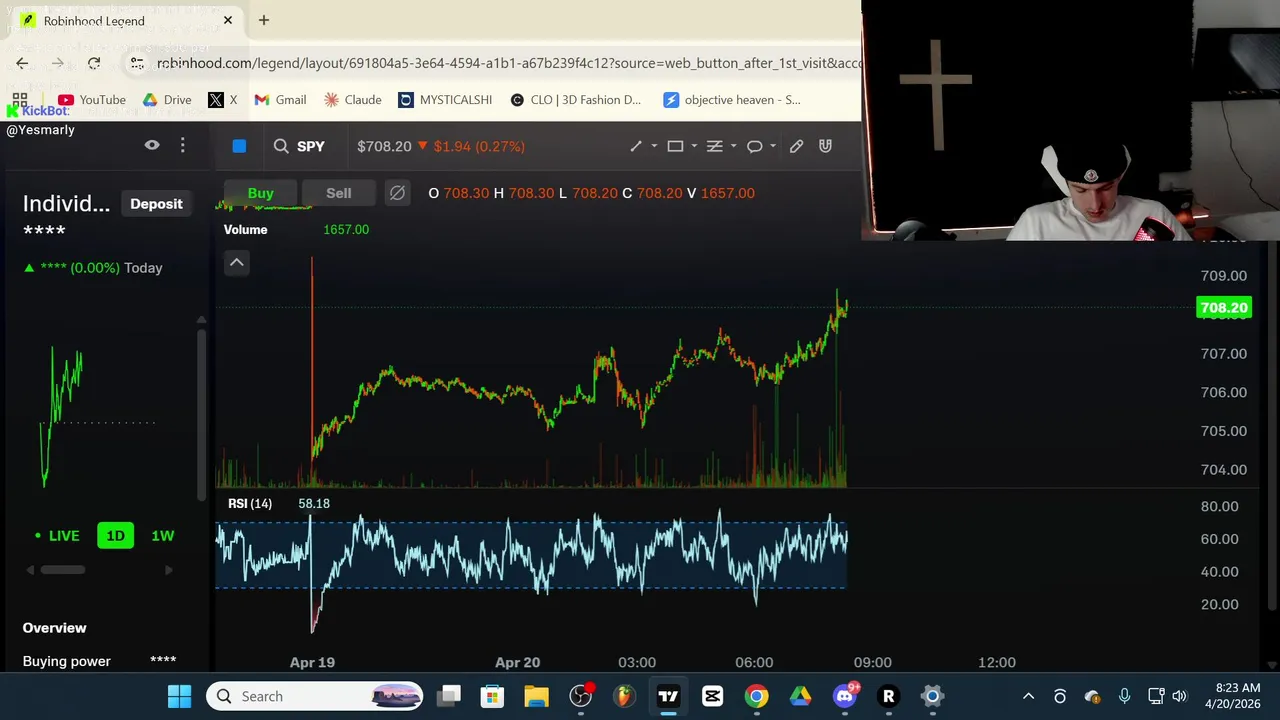Open the X bookmark
This screenshot has height=720, width=1280.
(x=223, y=100)
